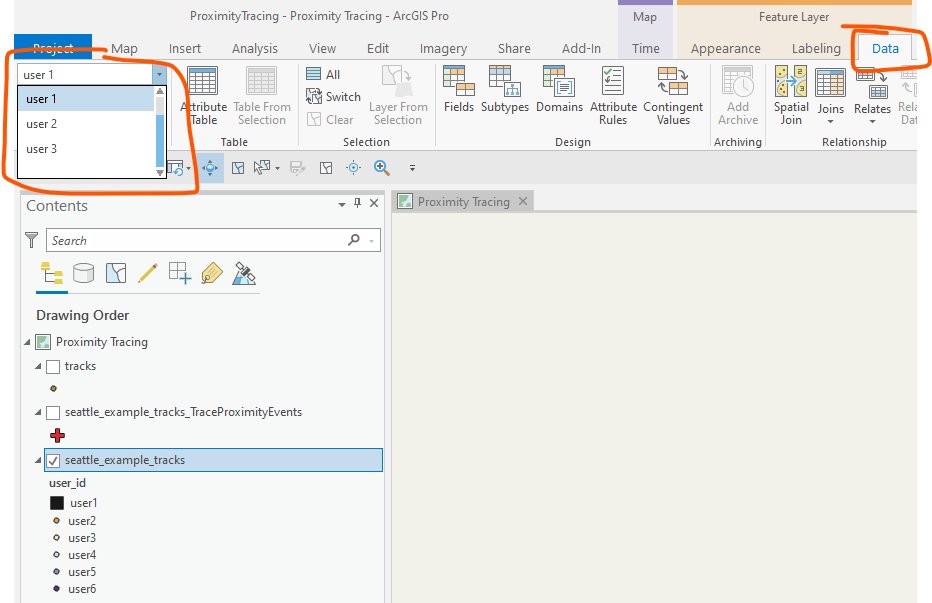Close the Contents pane

pos(374,203)
